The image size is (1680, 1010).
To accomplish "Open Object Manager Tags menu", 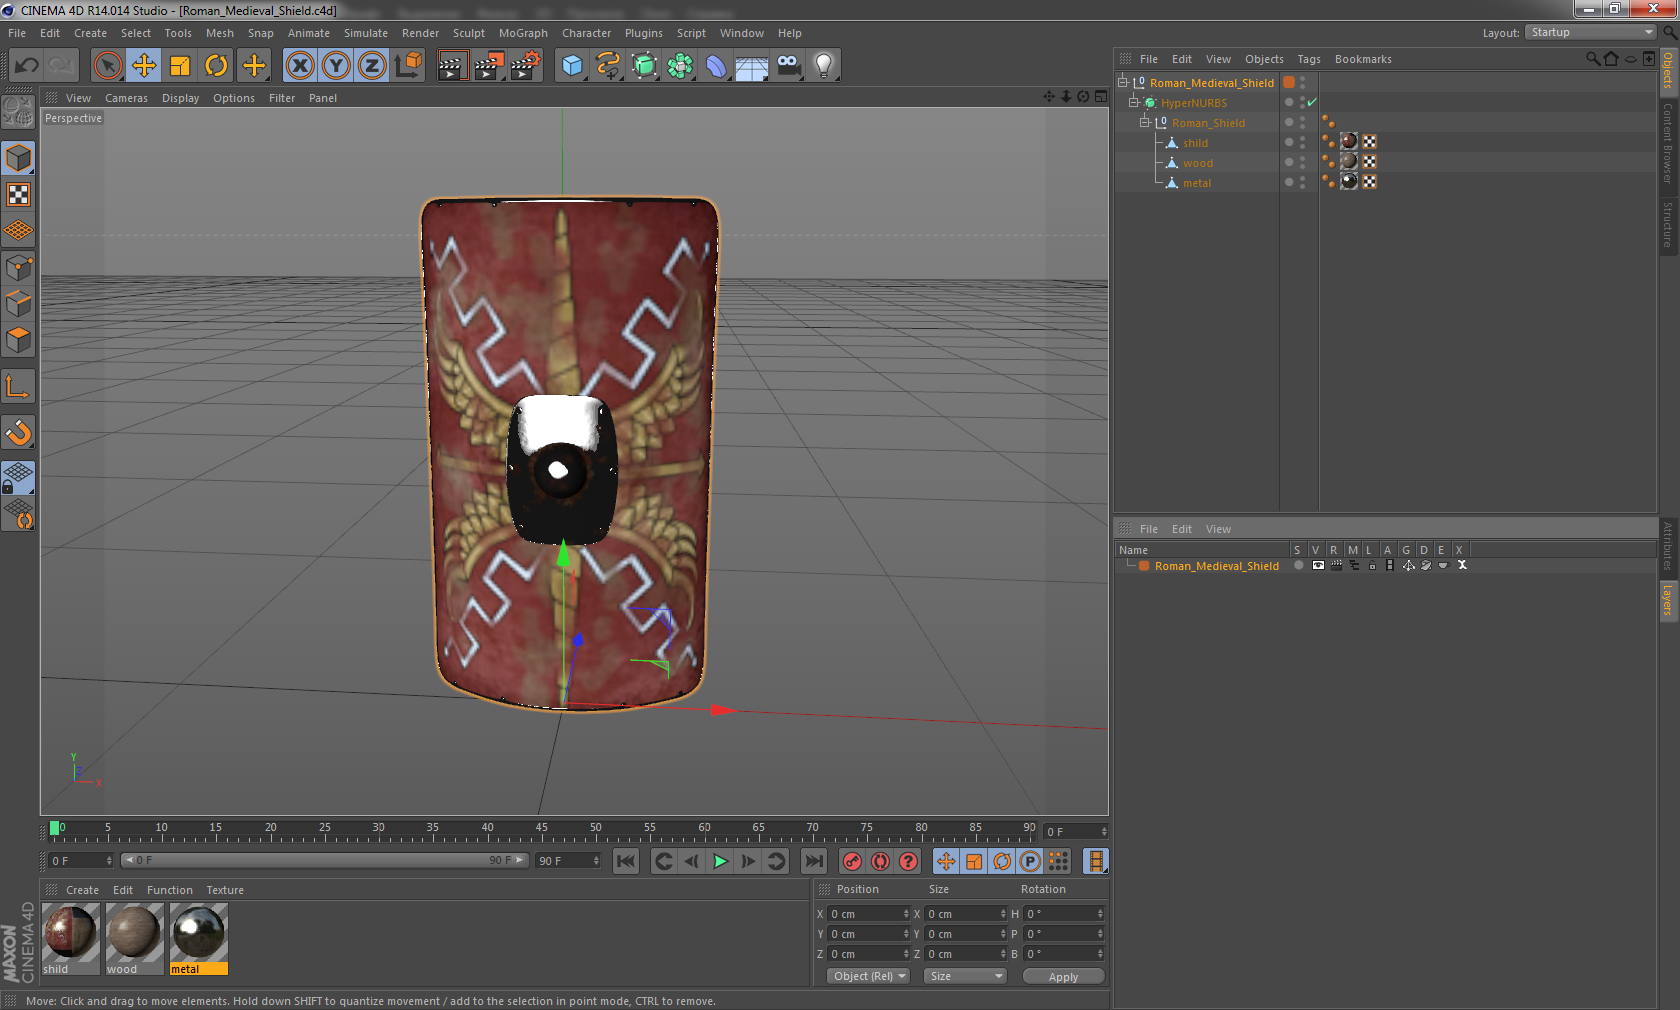I will point(1309,59).
